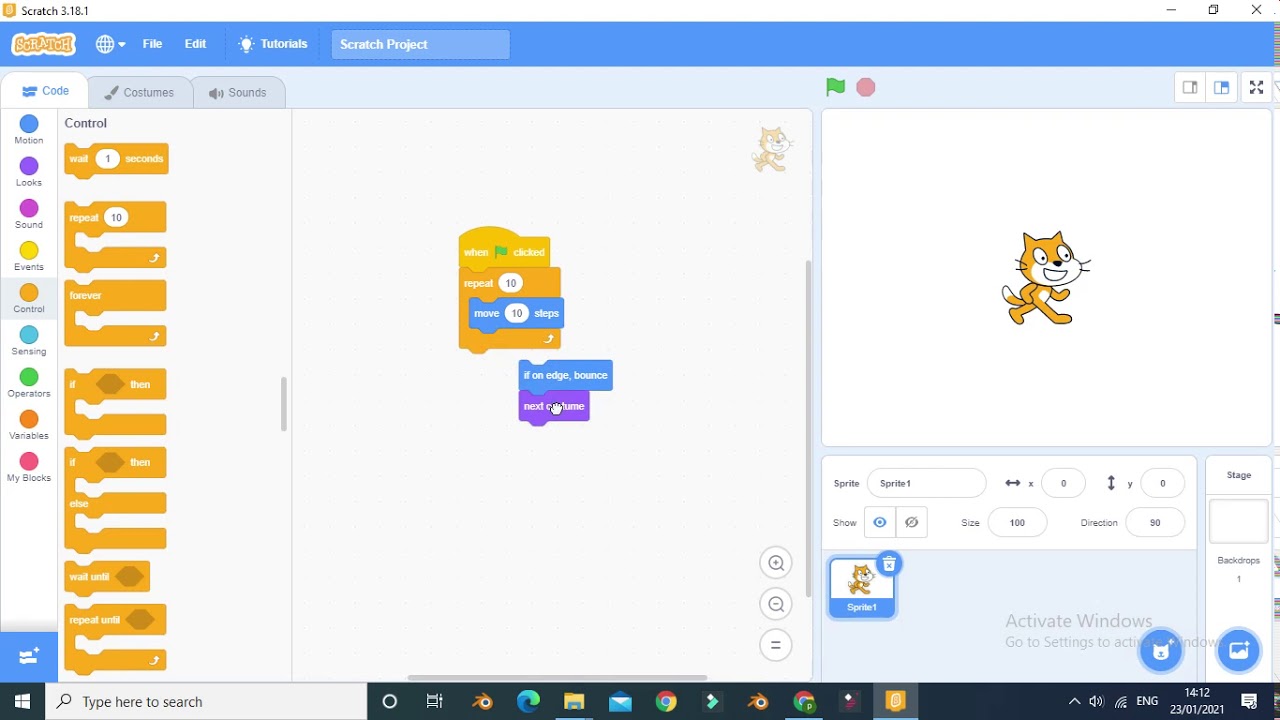Show the sprite using eye icon
This screenshot has width=1280, height=720.
click(880, 522)
